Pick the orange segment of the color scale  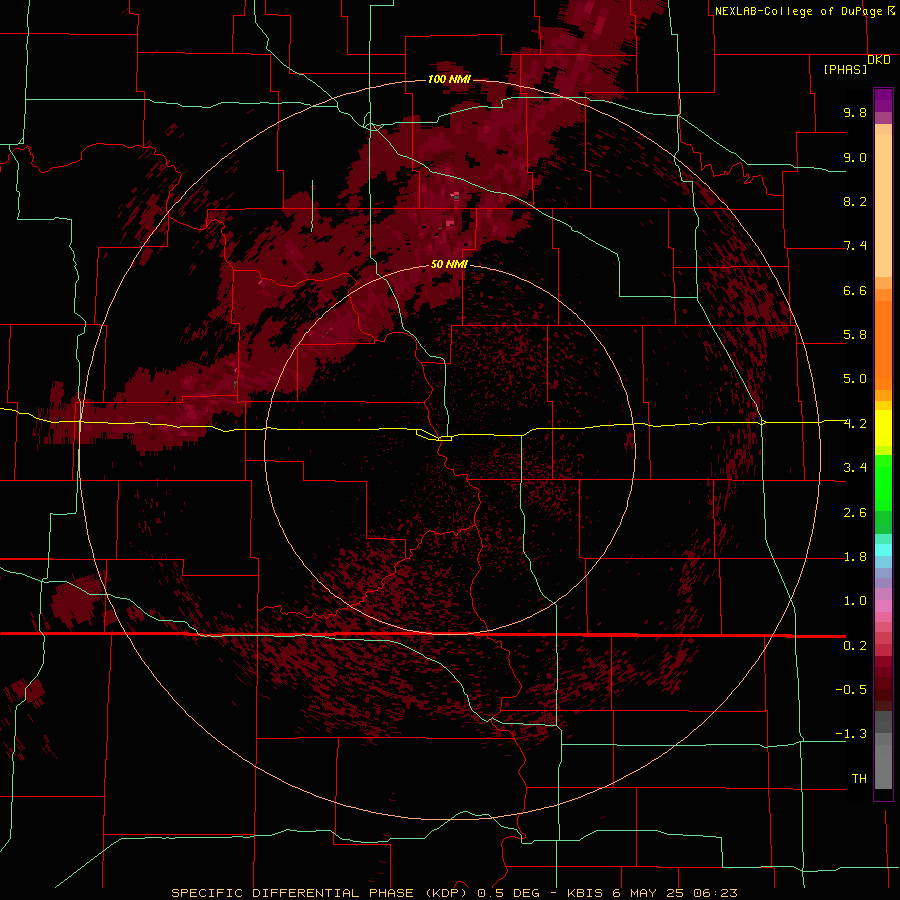pyautogui.click(x=883, y=345)
